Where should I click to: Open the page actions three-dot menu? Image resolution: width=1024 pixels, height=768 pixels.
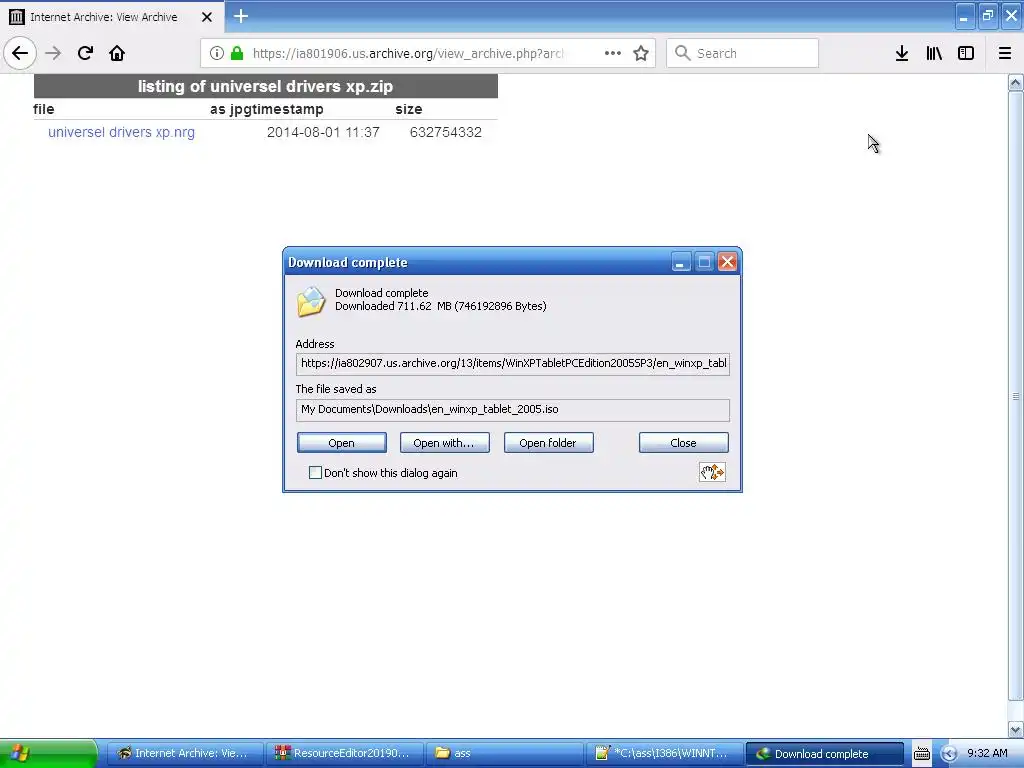click(x=613, y=53)
